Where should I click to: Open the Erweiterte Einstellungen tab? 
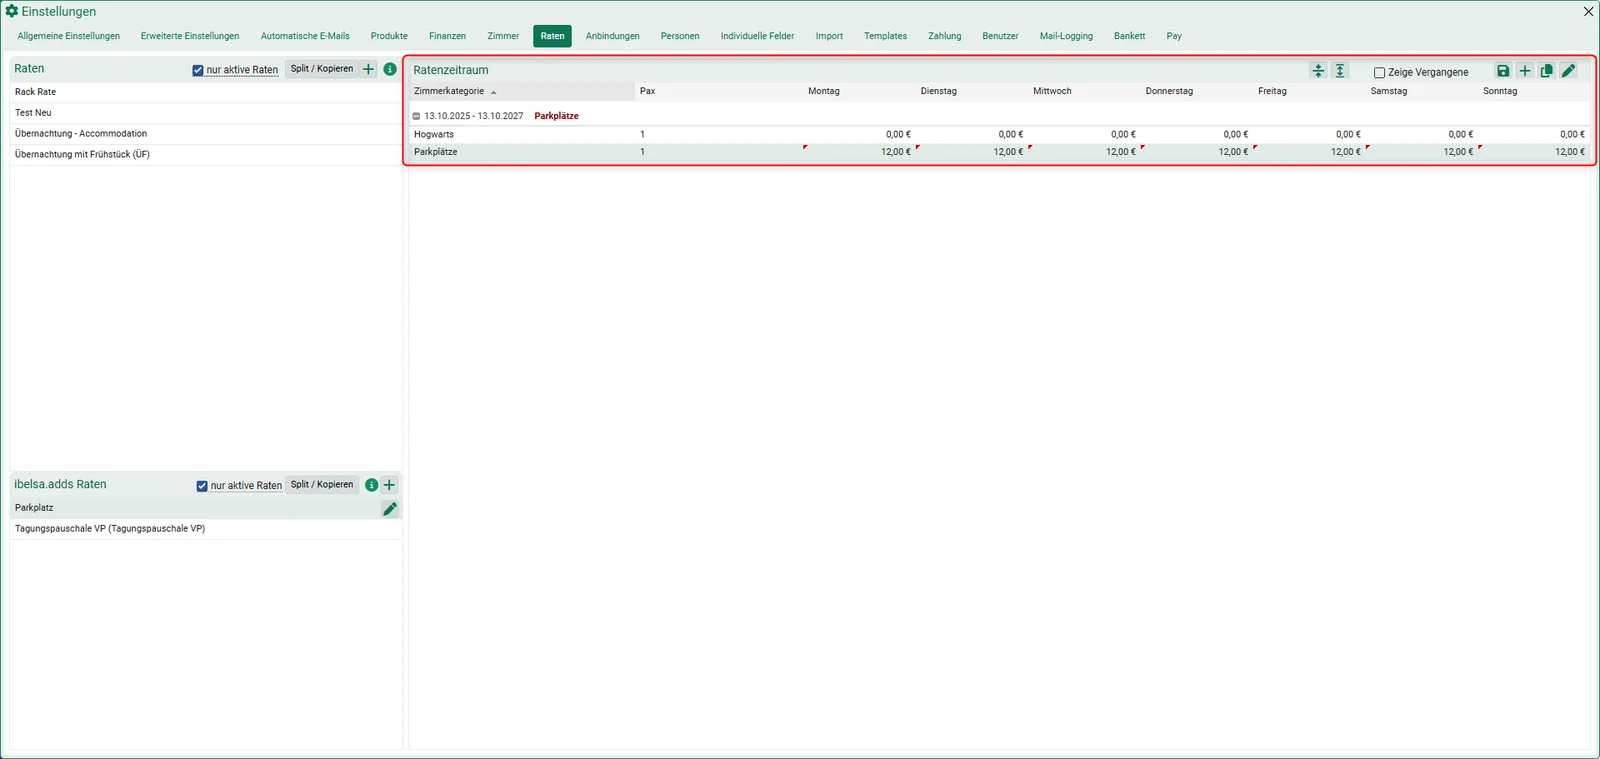point(190,36)
